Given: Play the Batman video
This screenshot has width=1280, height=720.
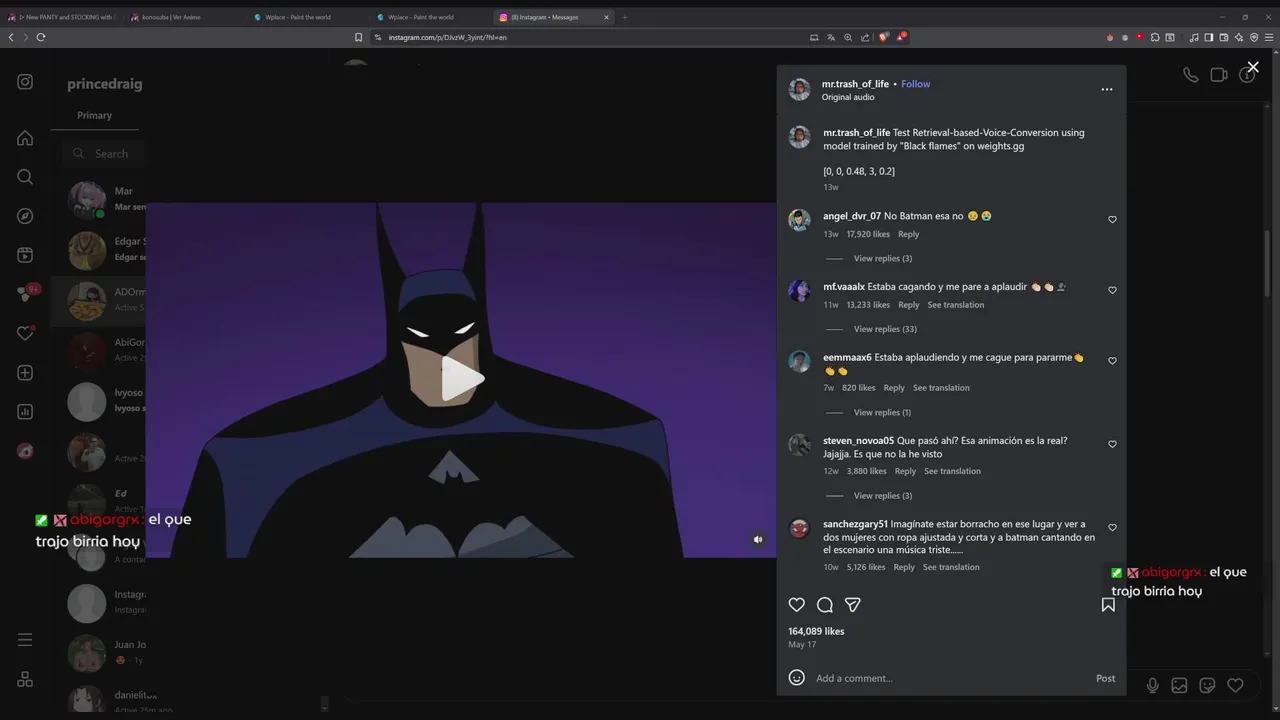Looking at the screenshot, I should (x=462, y=379).
